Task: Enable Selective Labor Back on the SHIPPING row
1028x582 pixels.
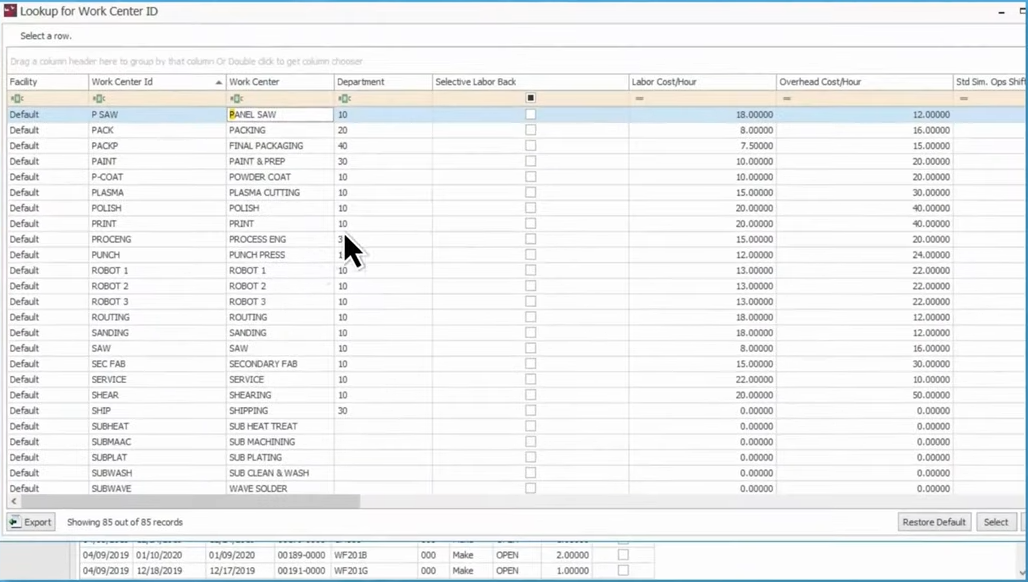Action: click(x=530, y=410)
